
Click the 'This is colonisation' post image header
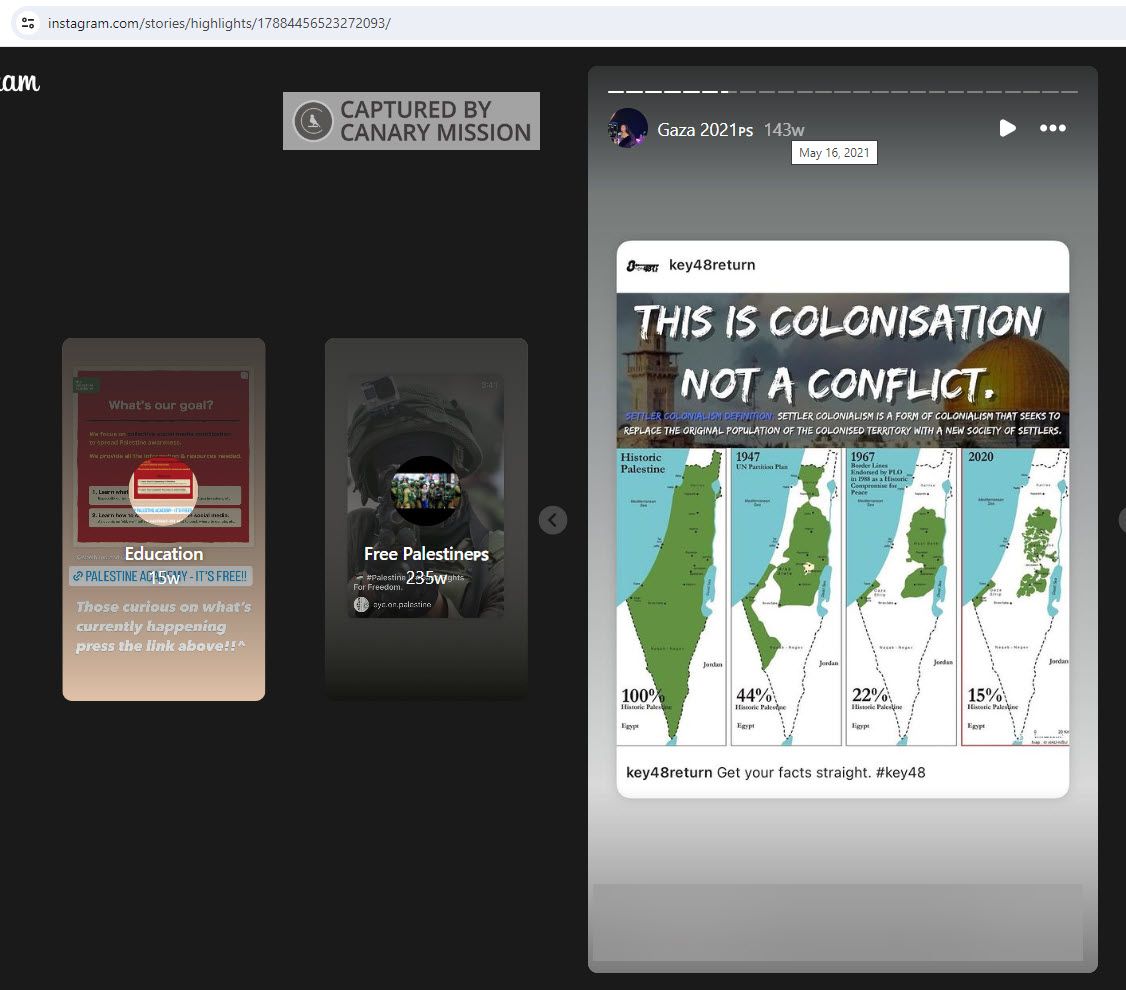pyautogui.click(x=842, y=370)
